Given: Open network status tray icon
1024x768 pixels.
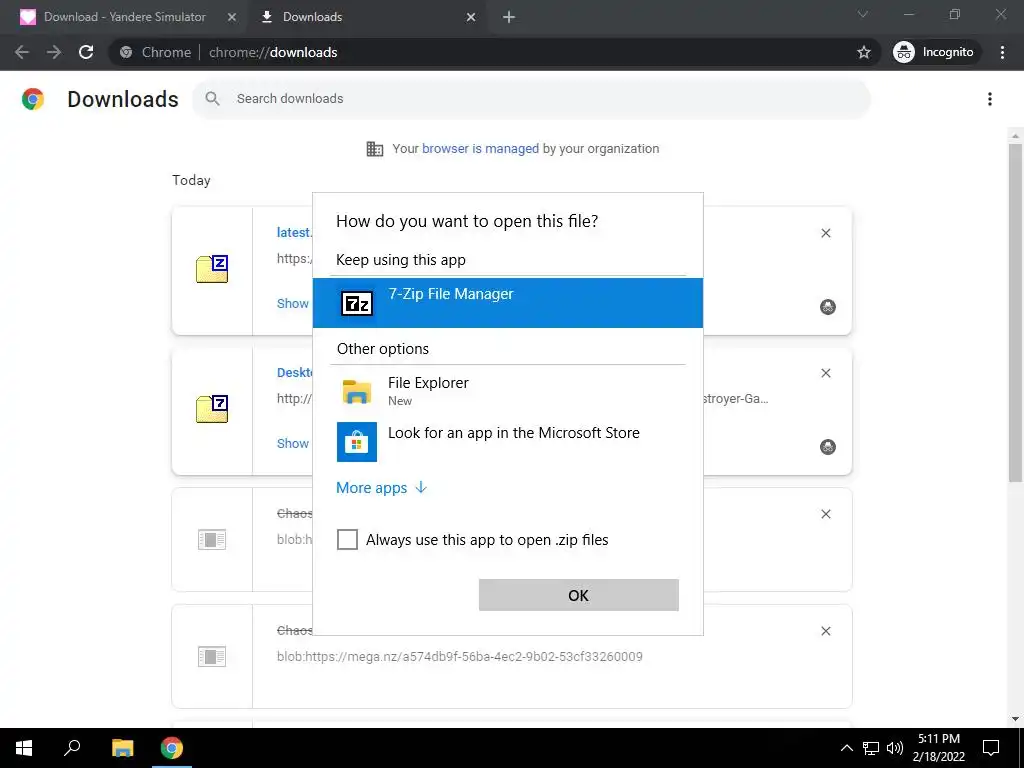Looking at the screenshot, I should [871, 748].
